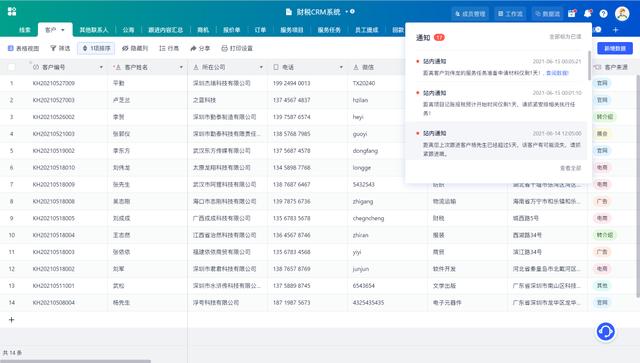Click the blue support headset floating icon
Image resolution: width=640 pixels, height=363 pixels.
[x=606, y=332]
